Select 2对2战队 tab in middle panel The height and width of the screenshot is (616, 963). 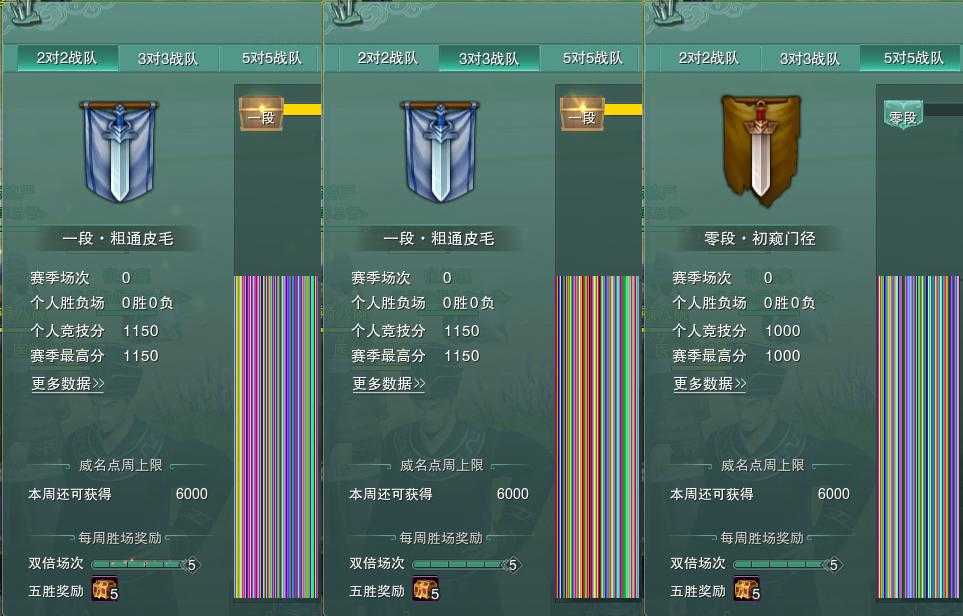pyautogui.click(x=388, y=58)
